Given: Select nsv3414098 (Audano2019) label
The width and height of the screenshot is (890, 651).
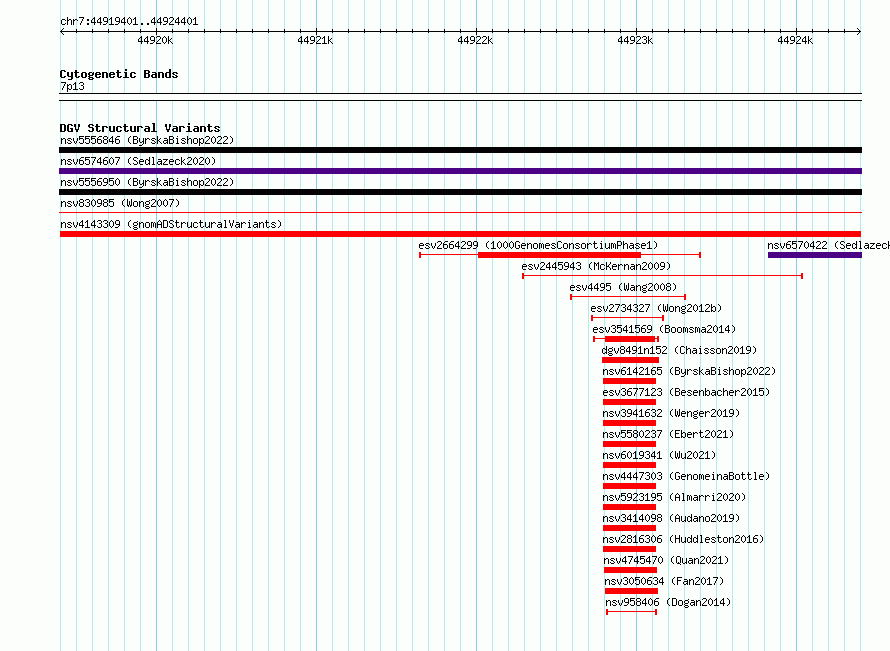Looking at the screenshot, I should click(x=671, y=518).
